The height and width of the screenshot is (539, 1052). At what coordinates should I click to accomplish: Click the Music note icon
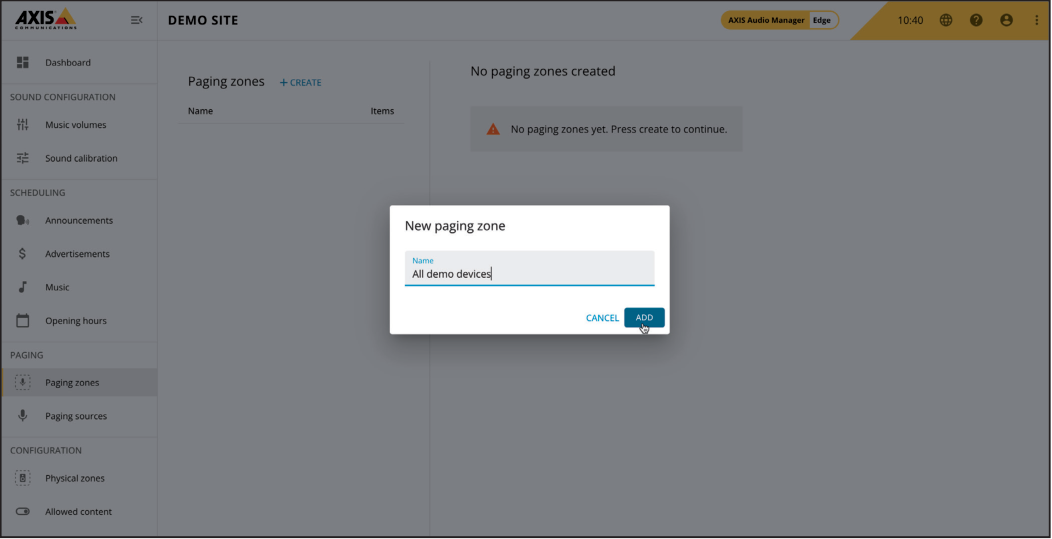coord(23,287)
